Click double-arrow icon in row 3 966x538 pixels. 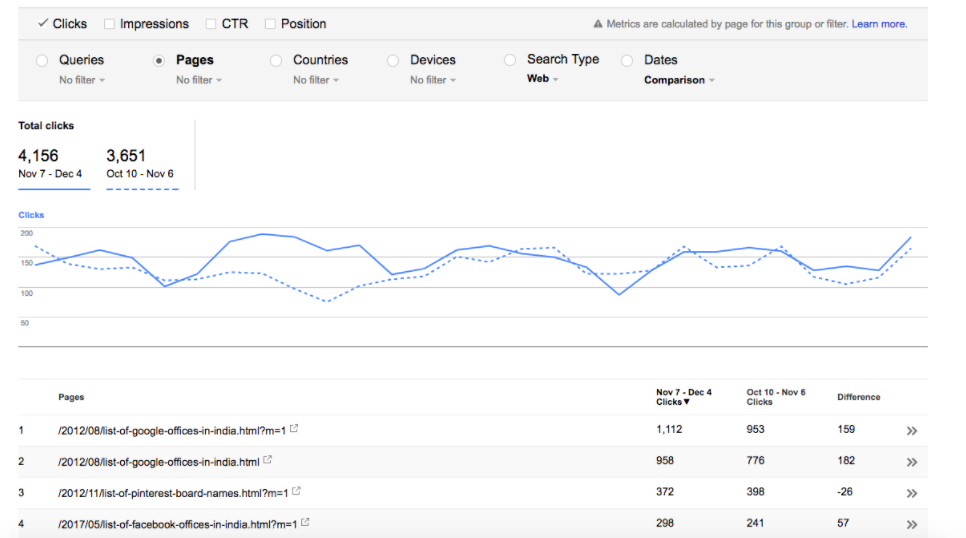coord(911,493)
